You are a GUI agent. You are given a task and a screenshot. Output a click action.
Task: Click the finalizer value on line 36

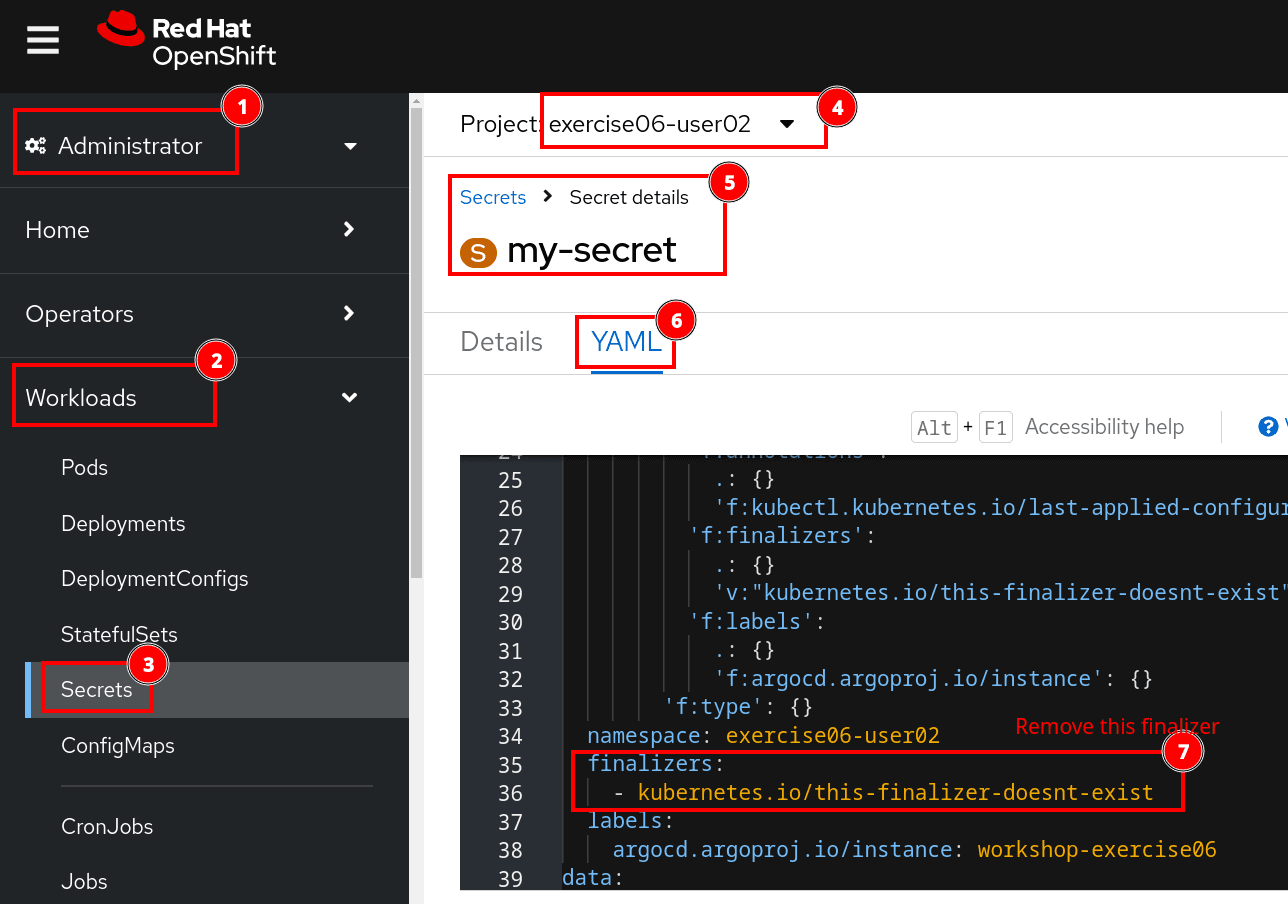895,793
